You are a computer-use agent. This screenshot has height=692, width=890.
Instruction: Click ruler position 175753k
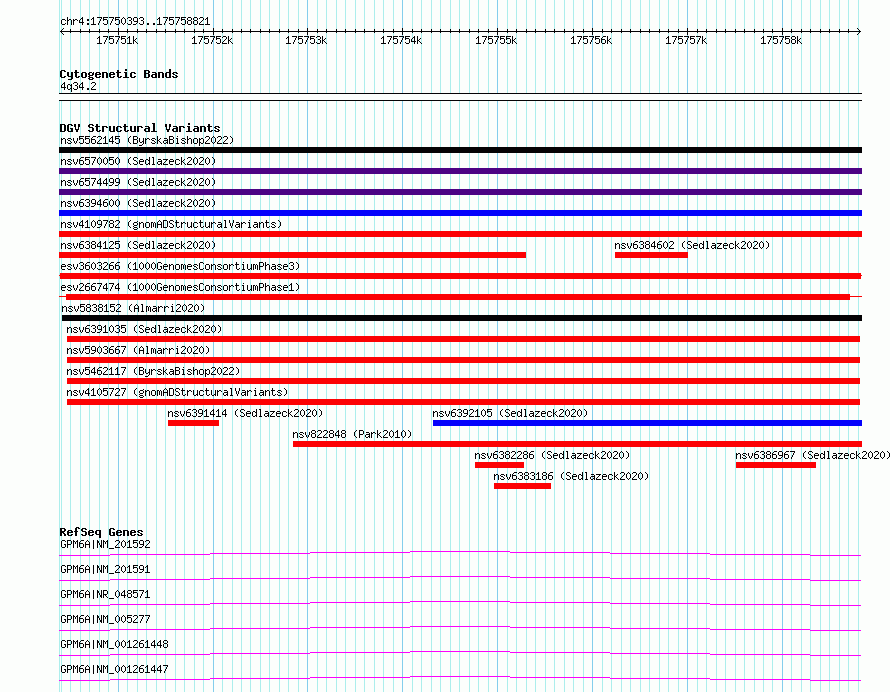pos(306,40)
